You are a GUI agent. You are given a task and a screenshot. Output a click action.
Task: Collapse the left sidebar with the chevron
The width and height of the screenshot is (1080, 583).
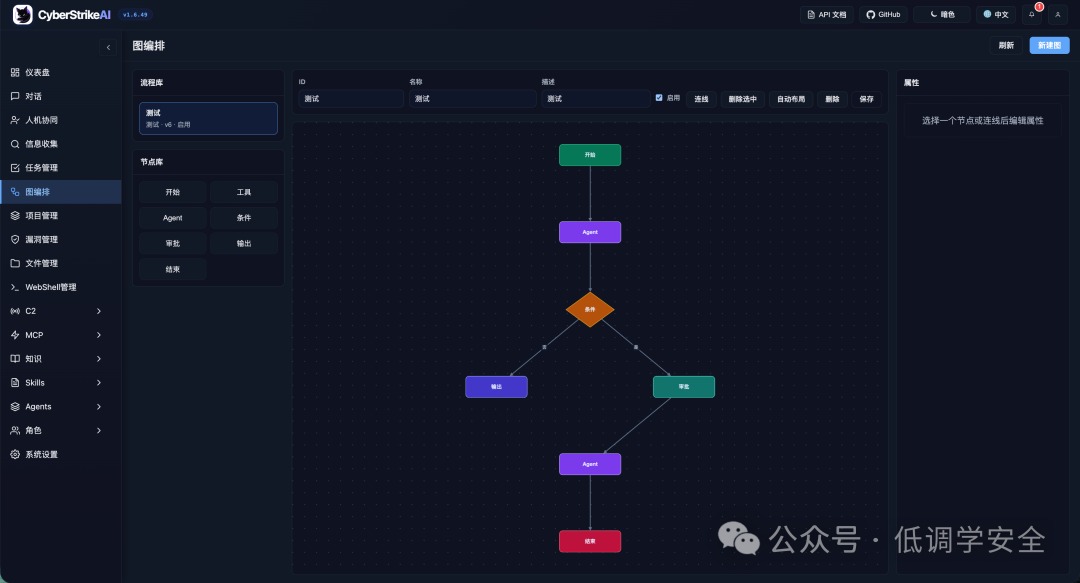[108, 48]
